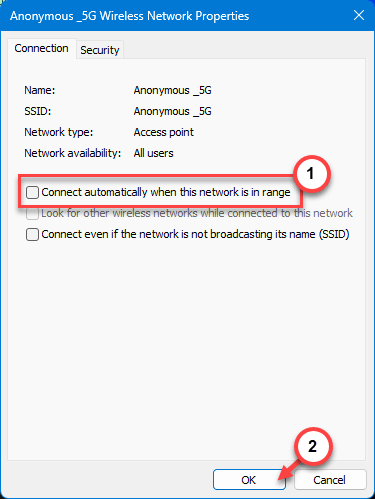Click the Anonymous _5G value beside Name
Image resolution: width=375 pixels, height=499 pixels.
click(x=173, y=90)
